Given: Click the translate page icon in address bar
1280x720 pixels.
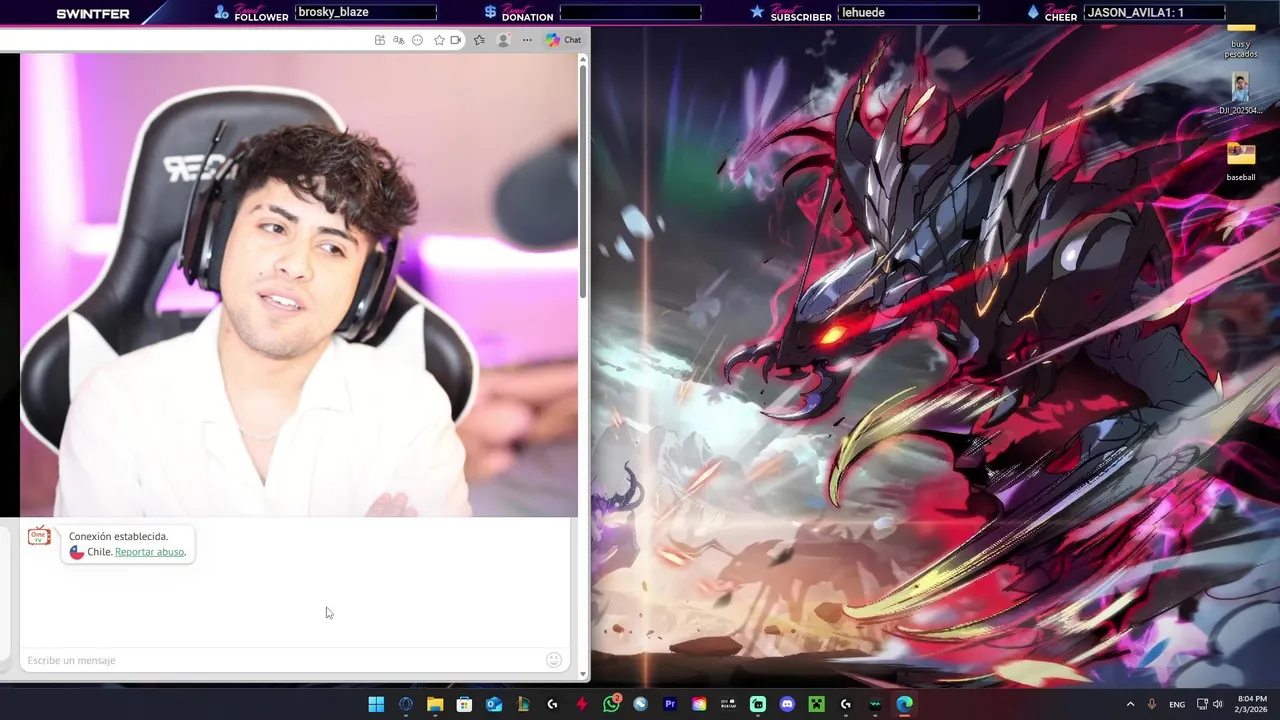Looking at the screenshot, I should pos(398,40).
